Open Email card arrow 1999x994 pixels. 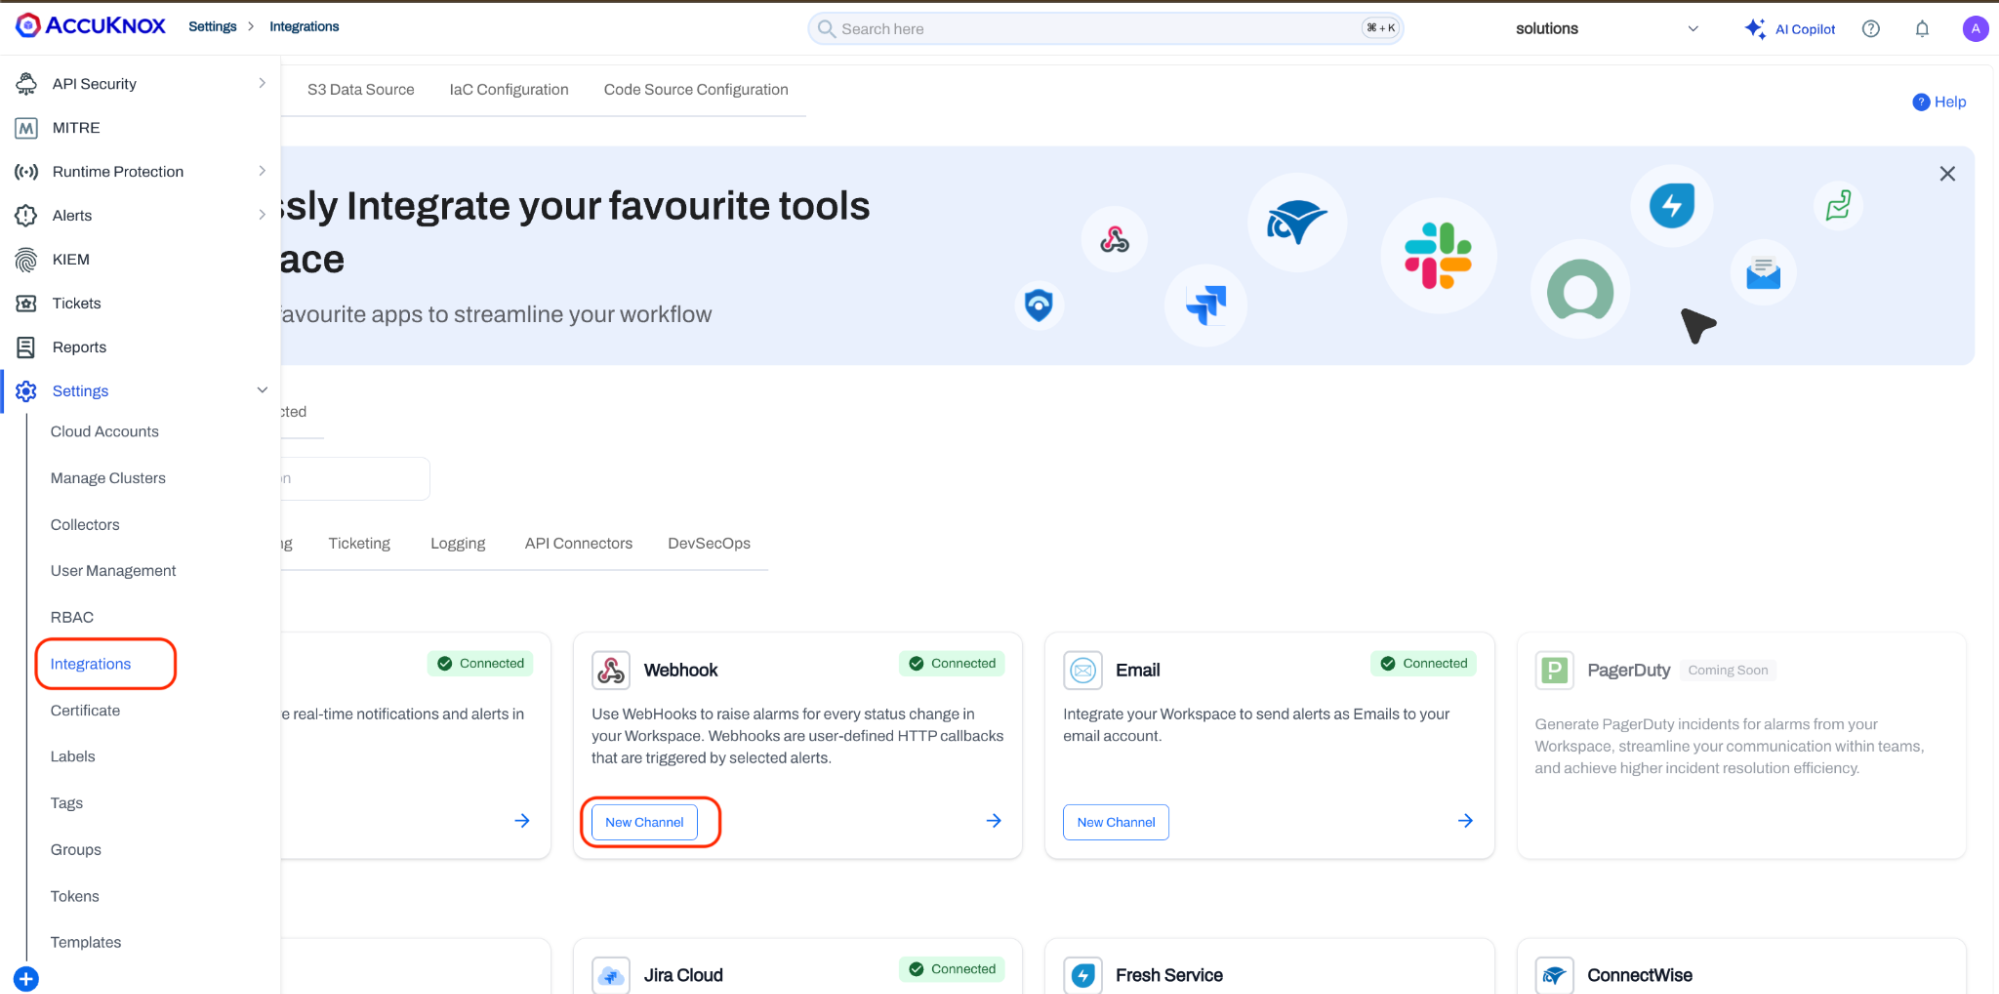point(1466,821)
